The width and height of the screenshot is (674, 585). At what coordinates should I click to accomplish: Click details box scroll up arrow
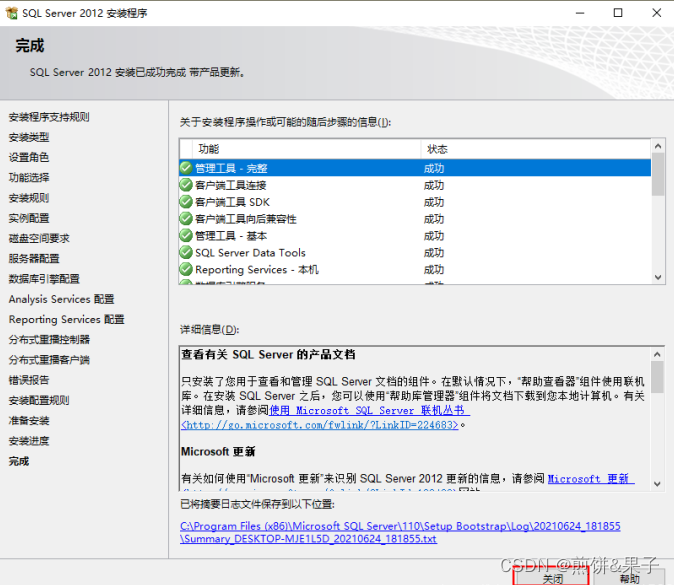[x=657, y=354]
